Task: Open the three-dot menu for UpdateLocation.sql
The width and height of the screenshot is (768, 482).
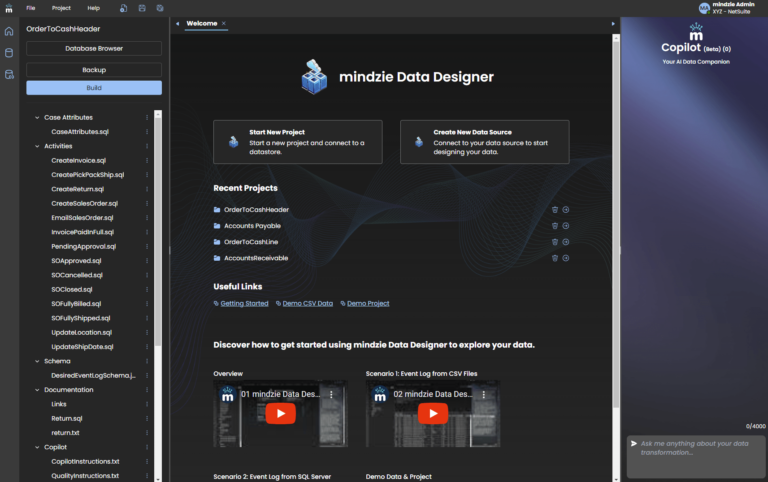Action: coord(147,333)
